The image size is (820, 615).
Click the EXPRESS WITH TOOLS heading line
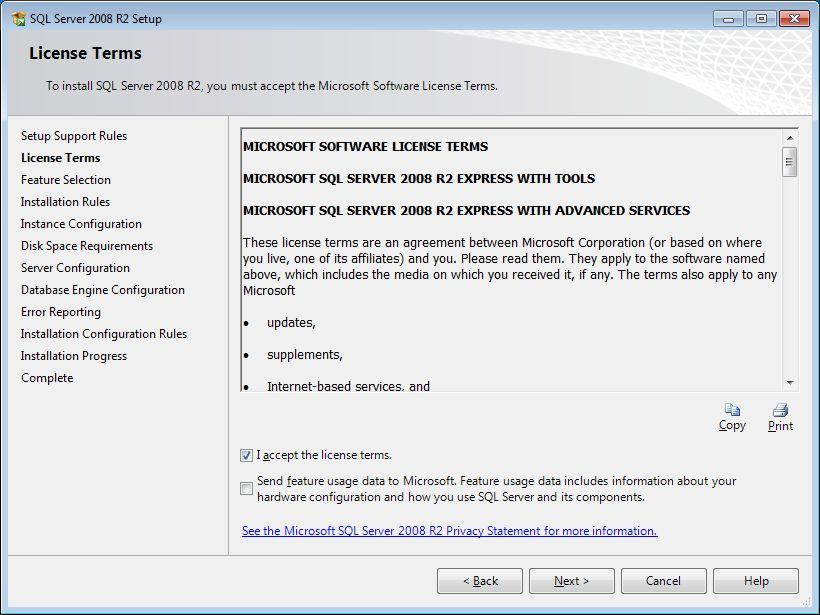pyautogui.click(x=419, y=178)
